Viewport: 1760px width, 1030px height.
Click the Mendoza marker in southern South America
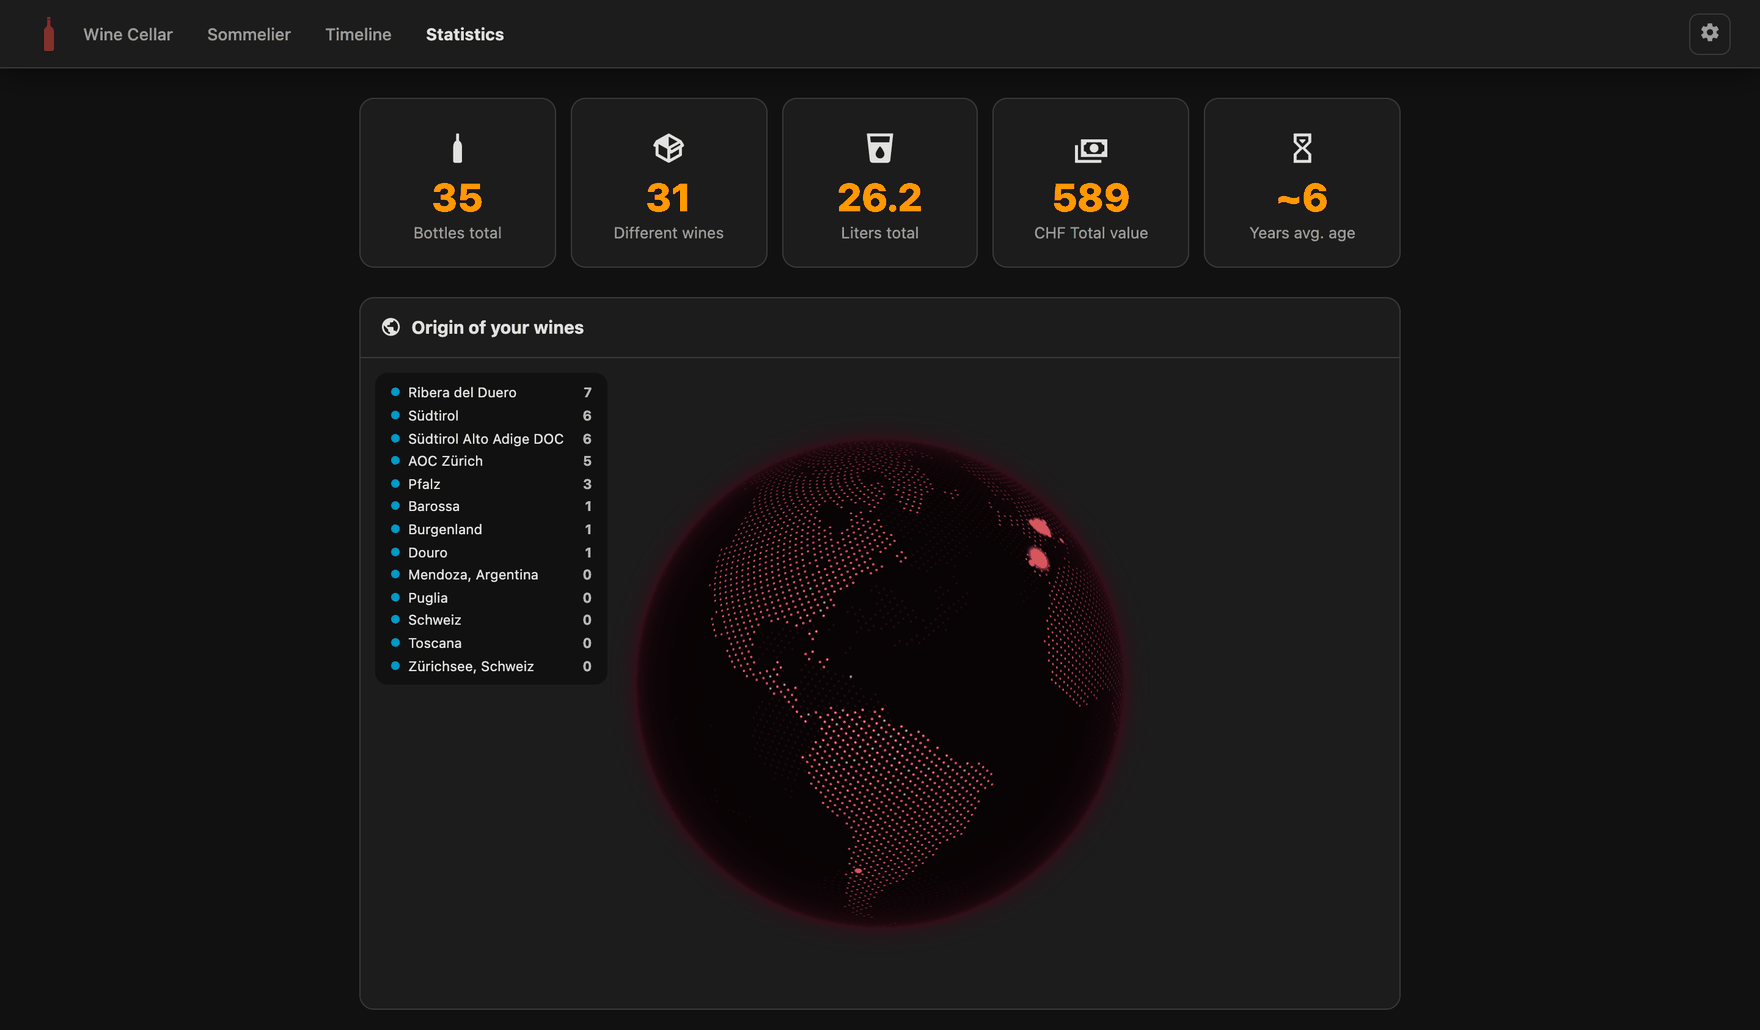[x=858, y=871]
